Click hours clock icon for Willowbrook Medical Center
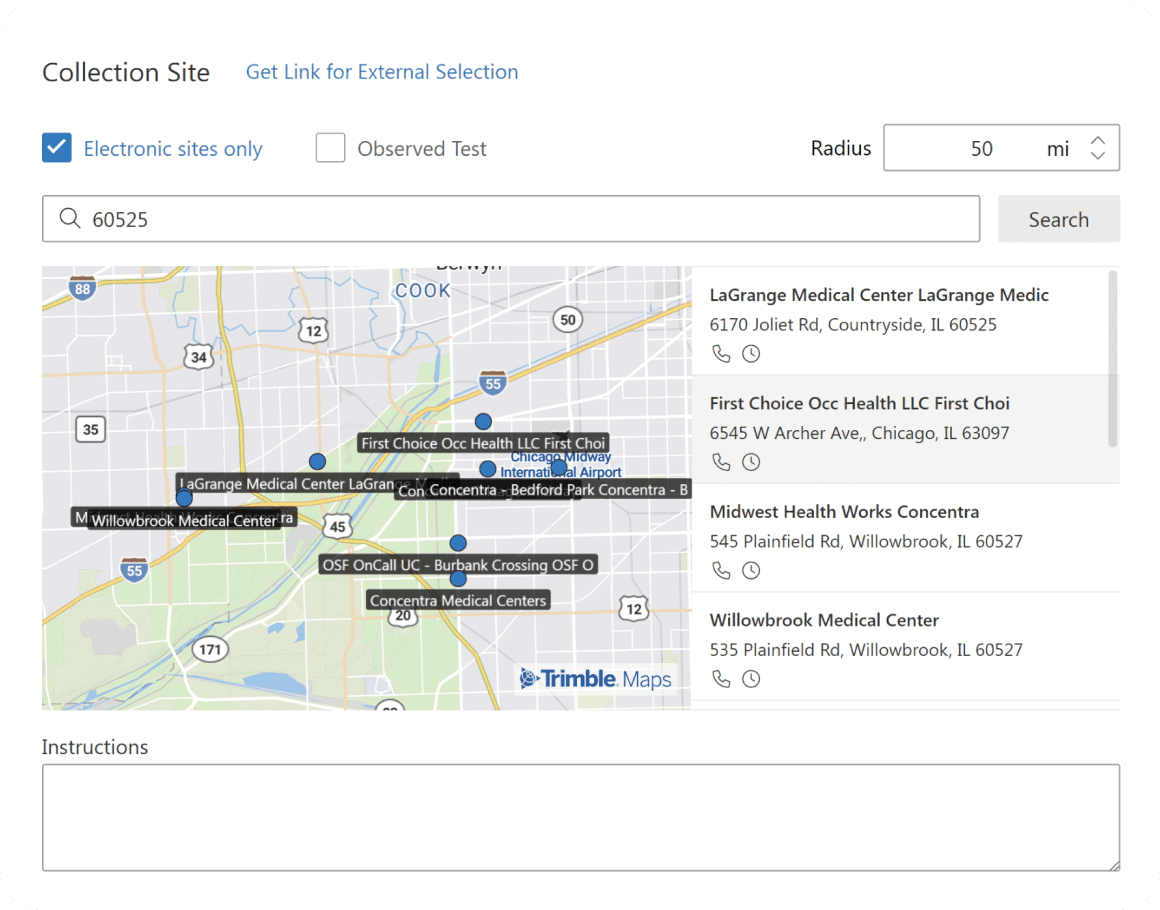1160x910 pixels. (751, 679)
